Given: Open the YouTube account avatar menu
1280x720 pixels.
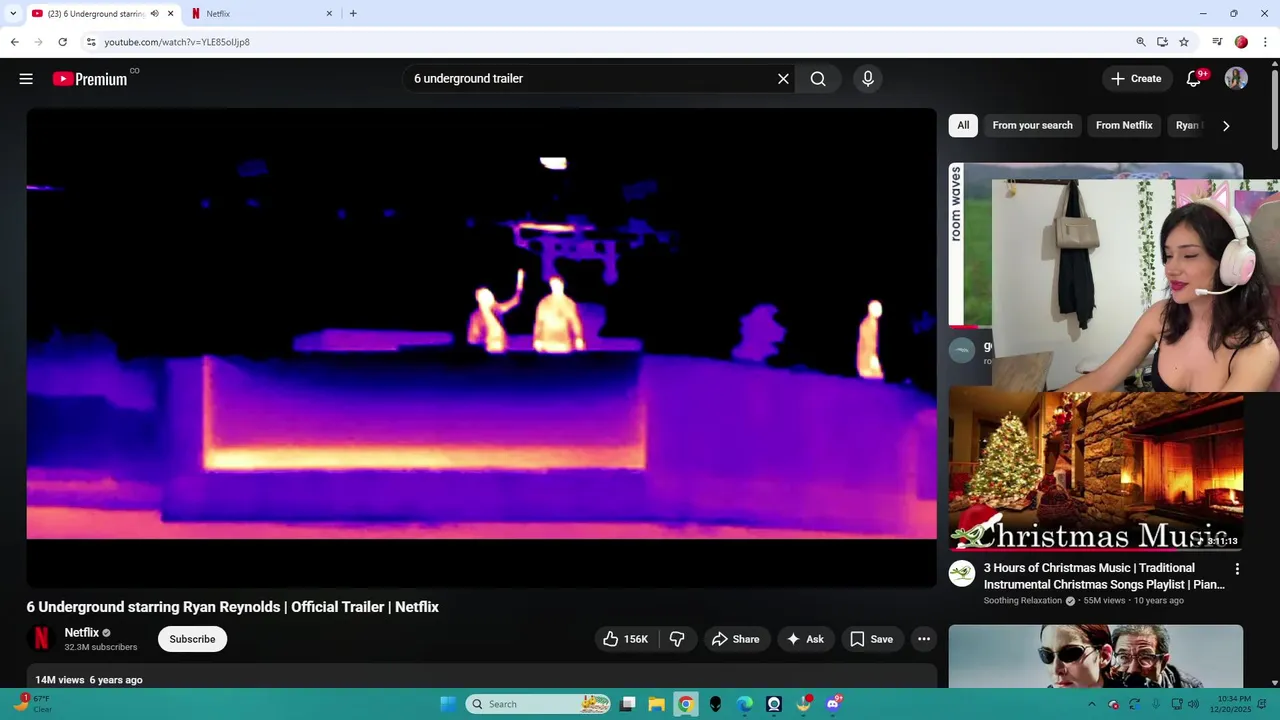Looking at the screenshot, I should tap(1236, 79).
